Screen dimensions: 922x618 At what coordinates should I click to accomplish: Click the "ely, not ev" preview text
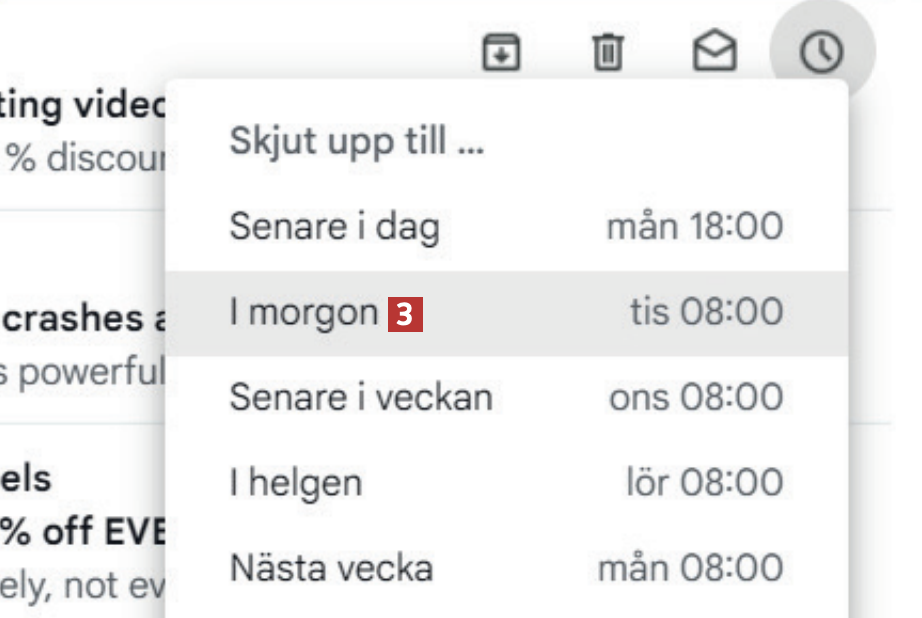click(x=82, y=582)
